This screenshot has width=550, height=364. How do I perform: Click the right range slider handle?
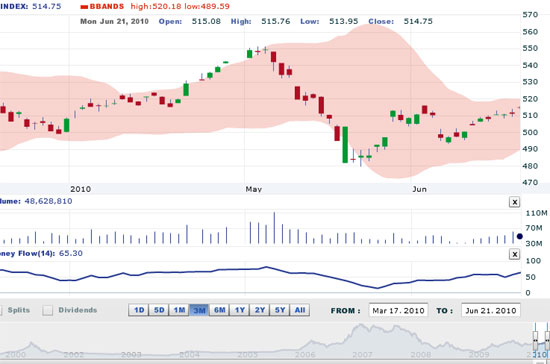[x=547, y=340]
